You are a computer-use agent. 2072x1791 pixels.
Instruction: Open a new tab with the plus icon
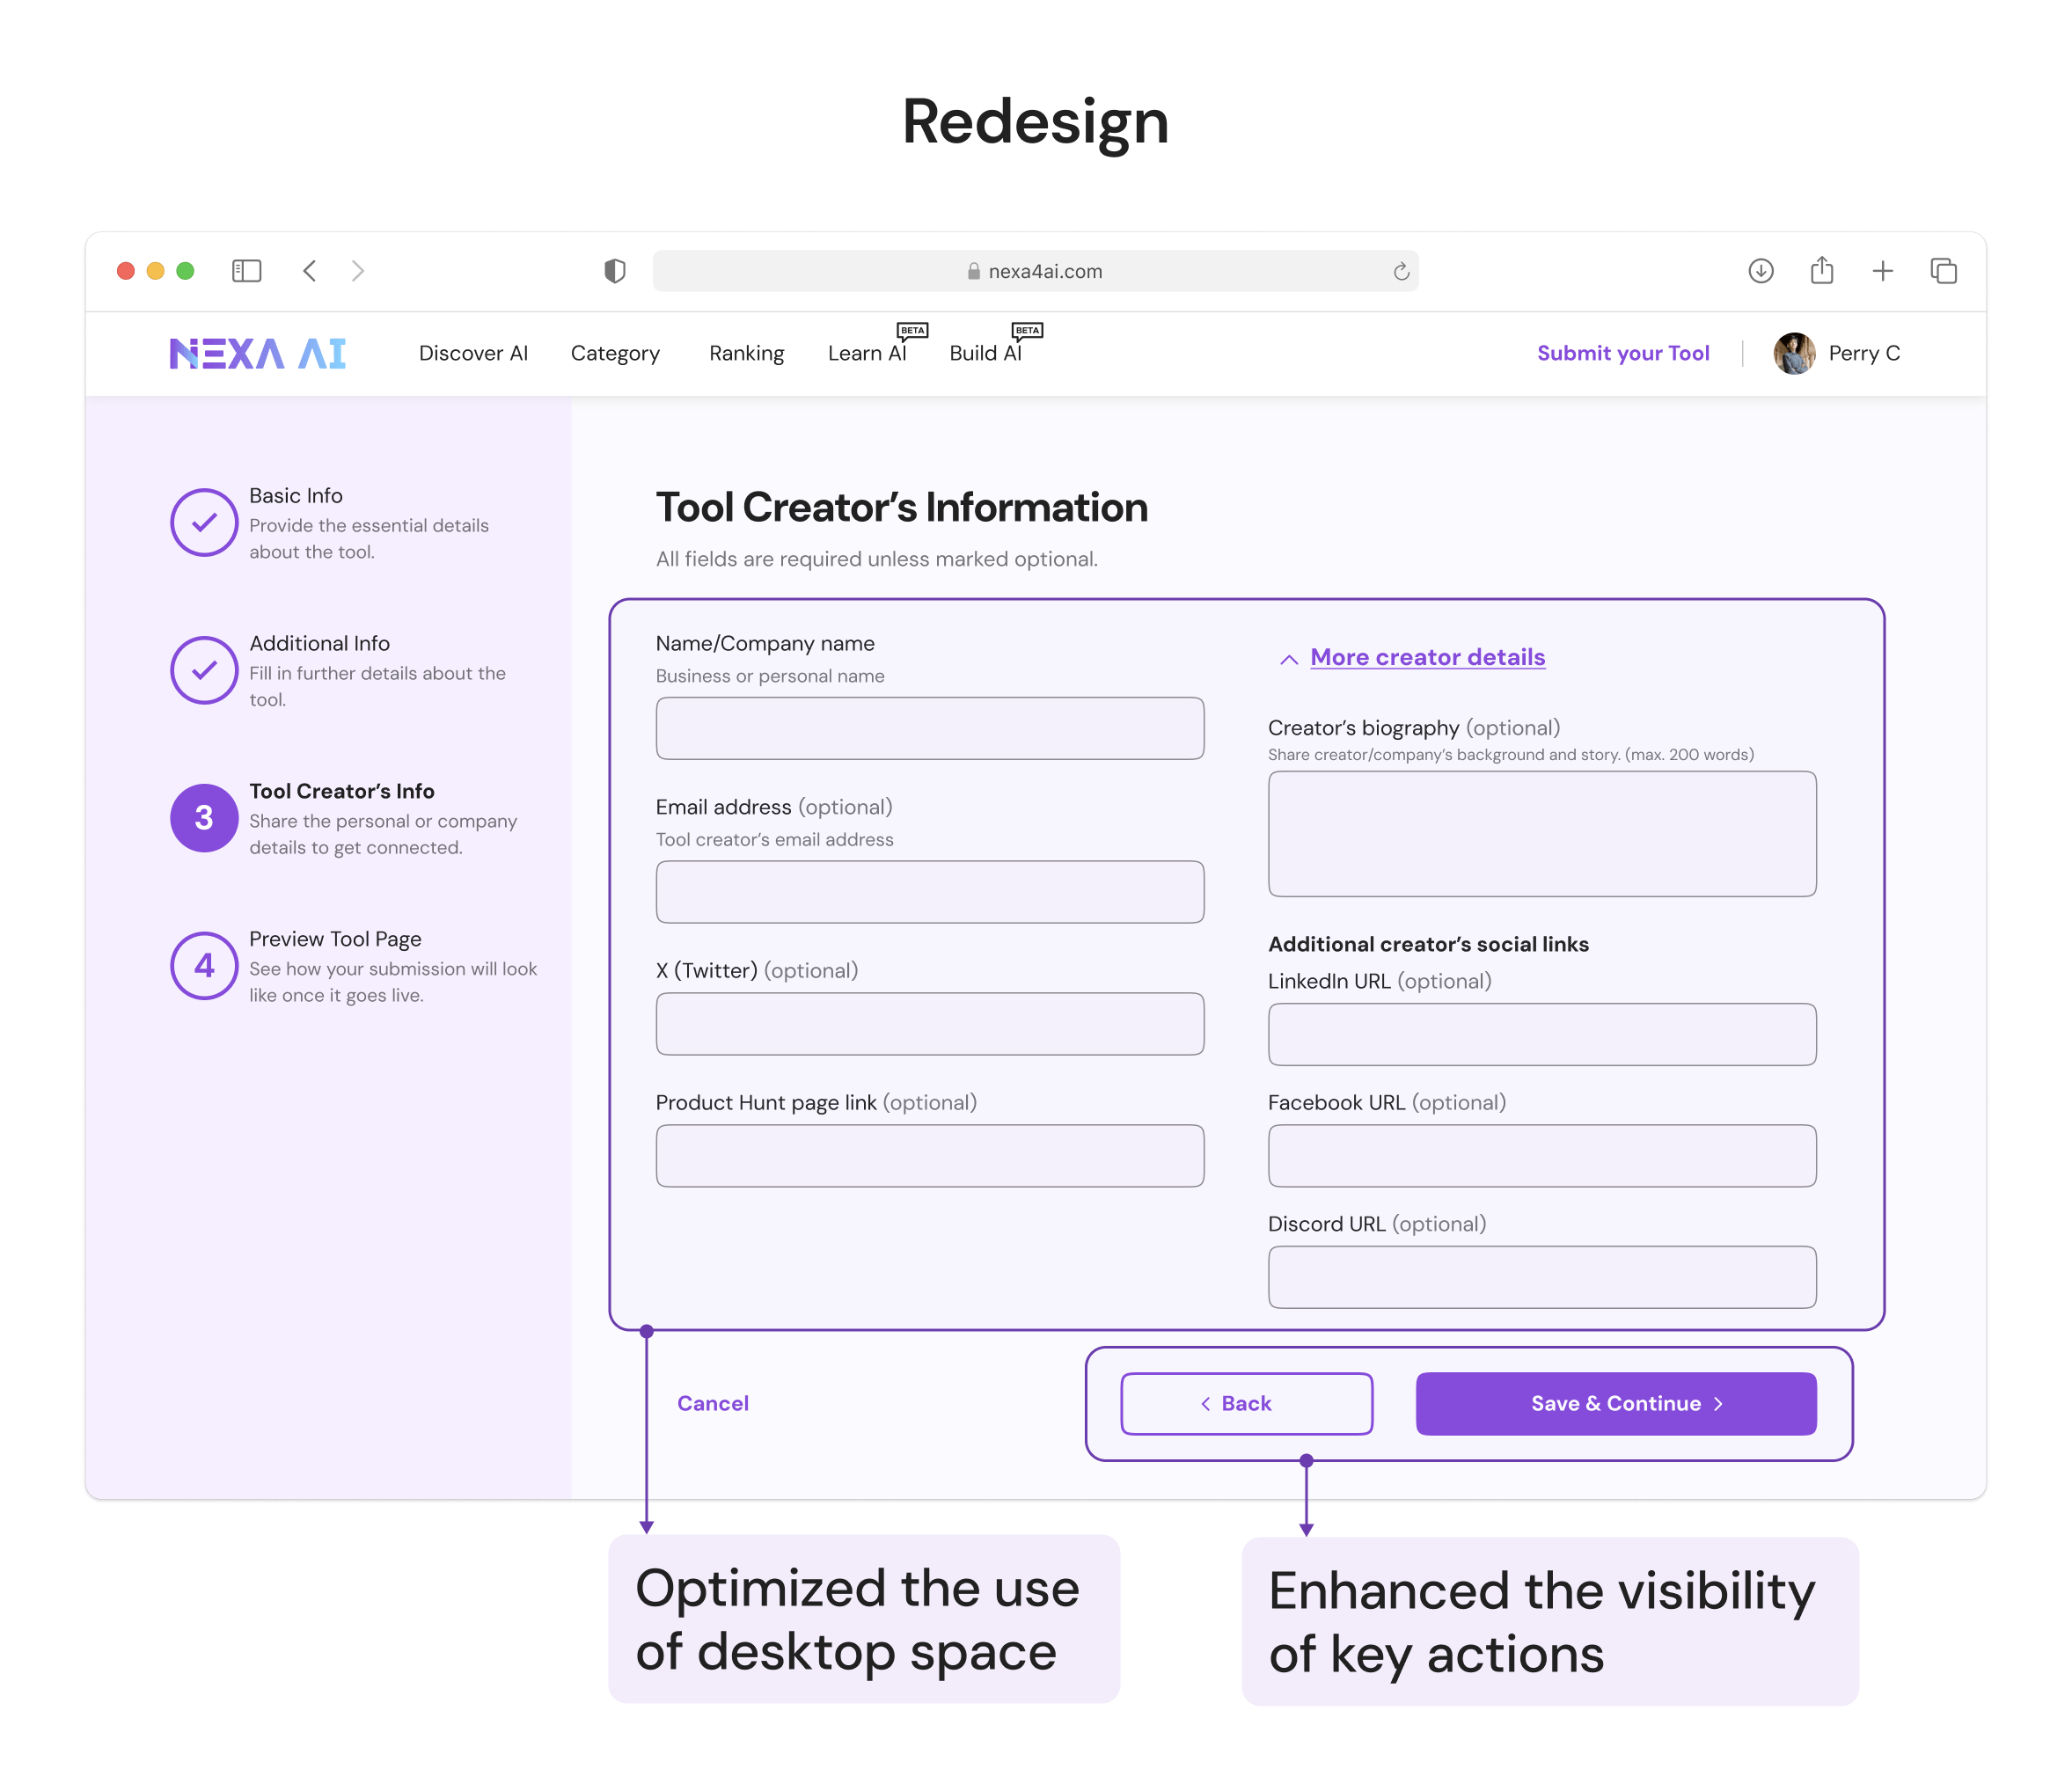click(x=1883, y=271)
